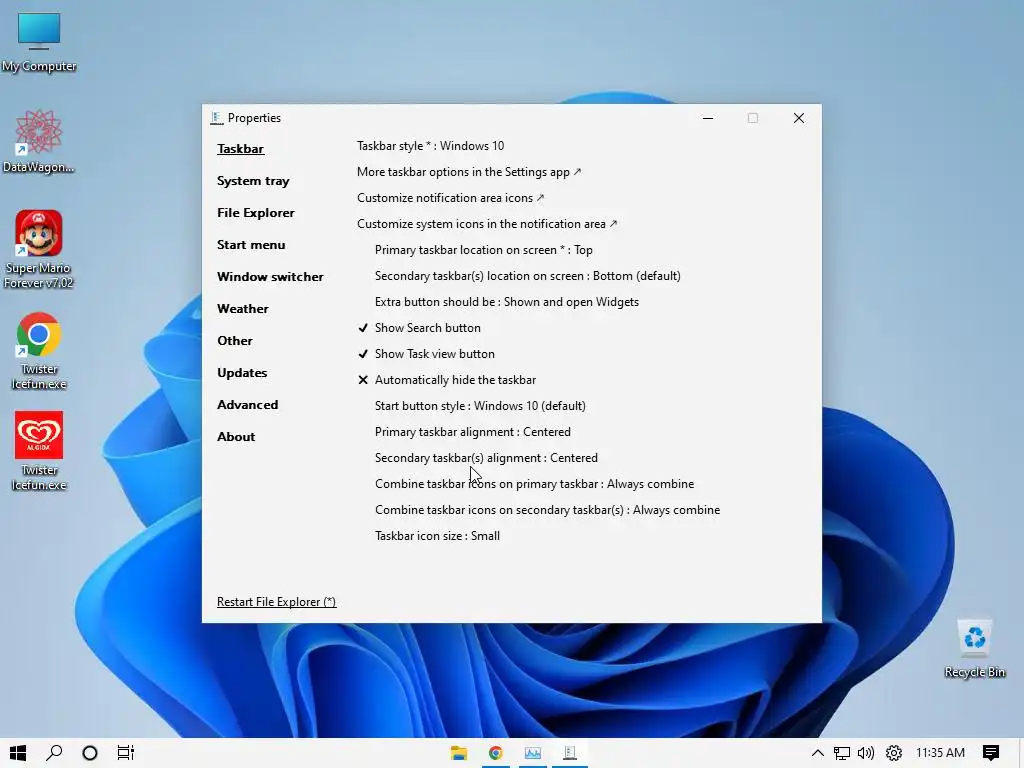This screenshot has width=1024, height=768.
Task: Open the Cortana circle on taskbar
Action: (x=90, y=753)
